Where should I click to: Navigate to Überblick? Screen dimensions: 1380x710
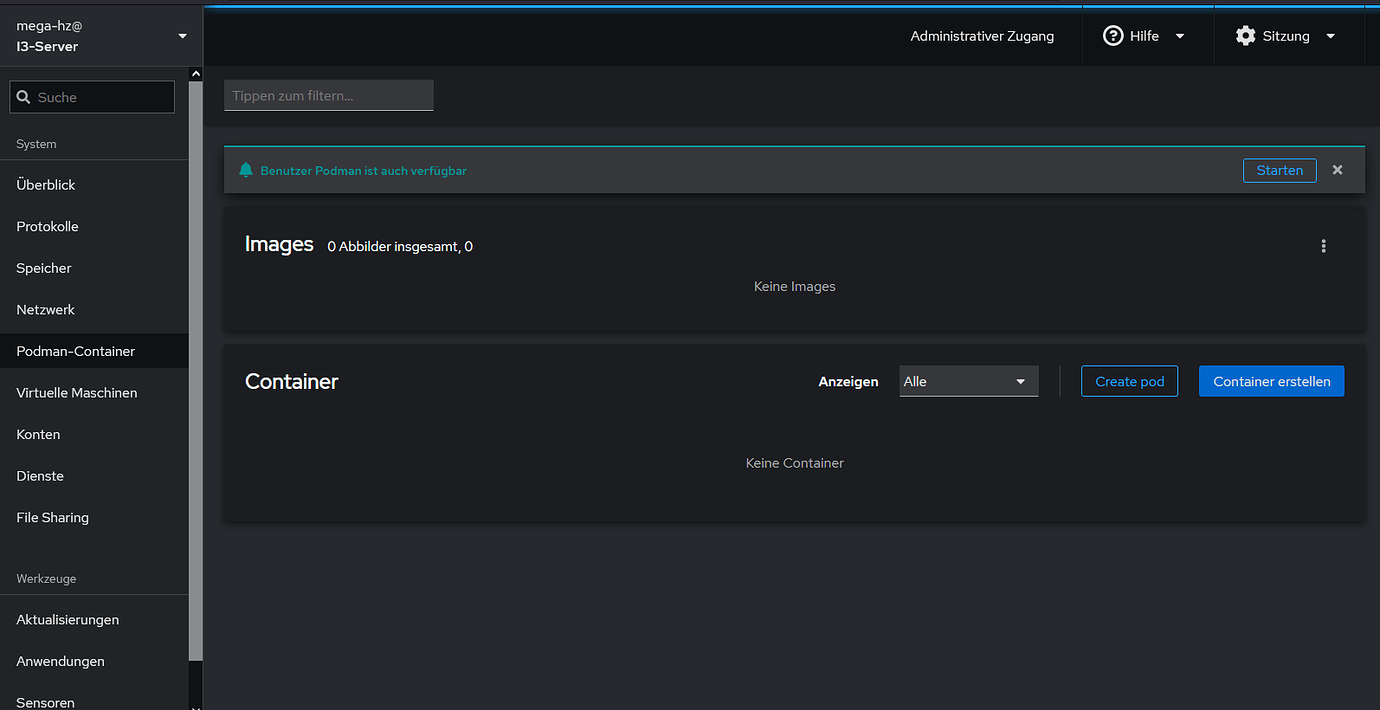click(46, 184)
